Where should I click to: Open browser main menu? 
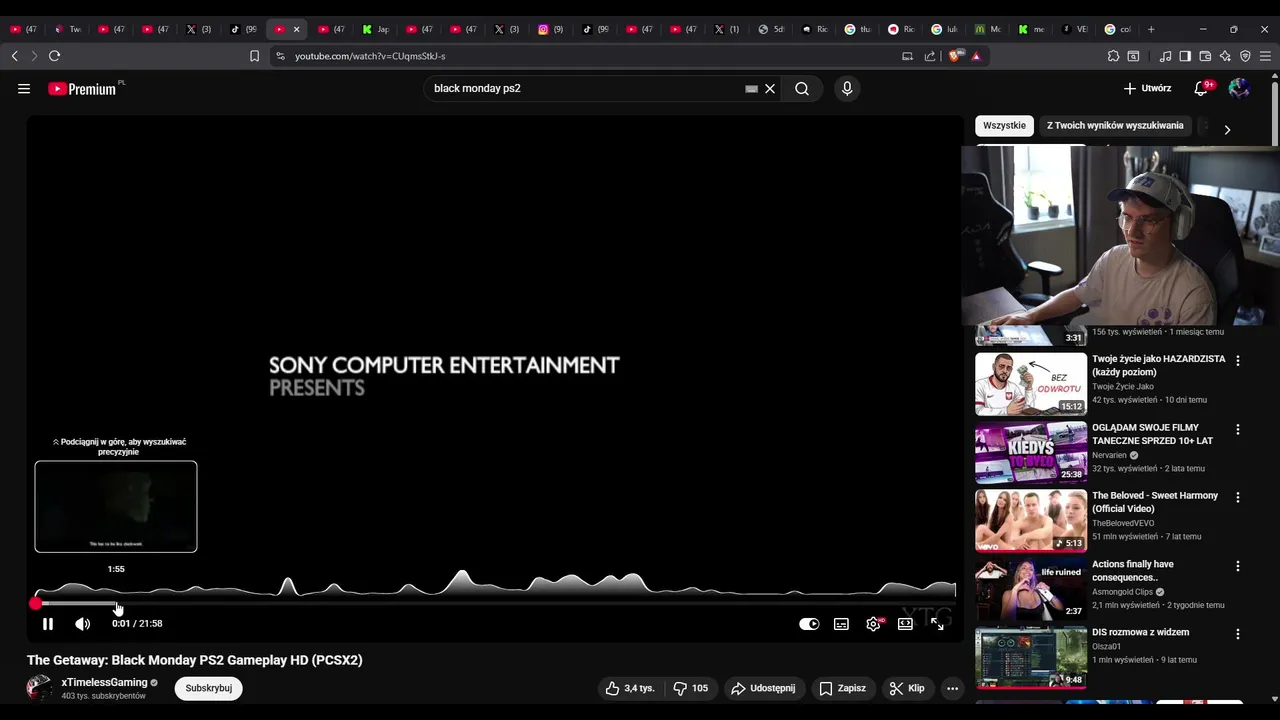[x=1265, y=56]
